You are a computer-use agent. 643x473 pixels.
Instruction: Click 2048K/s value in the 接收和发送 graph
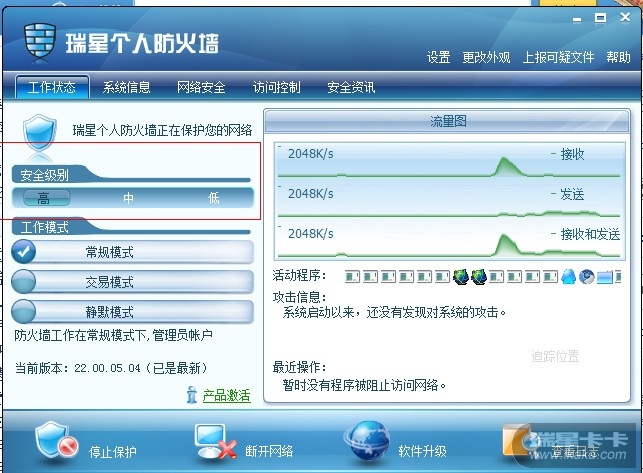pyautogui.click(x=311, y=233)
